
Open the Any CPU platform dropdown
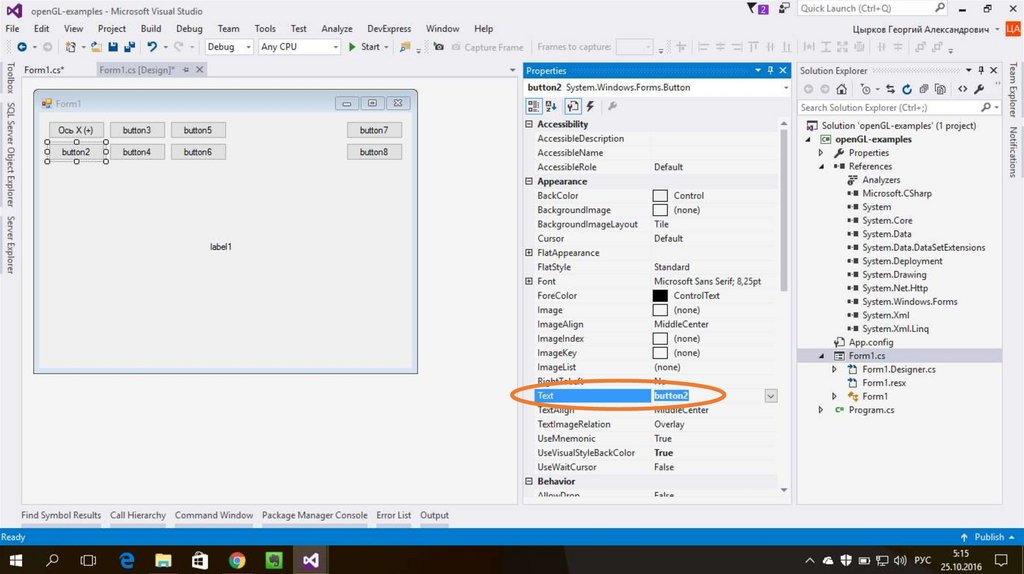pos(298,47)
